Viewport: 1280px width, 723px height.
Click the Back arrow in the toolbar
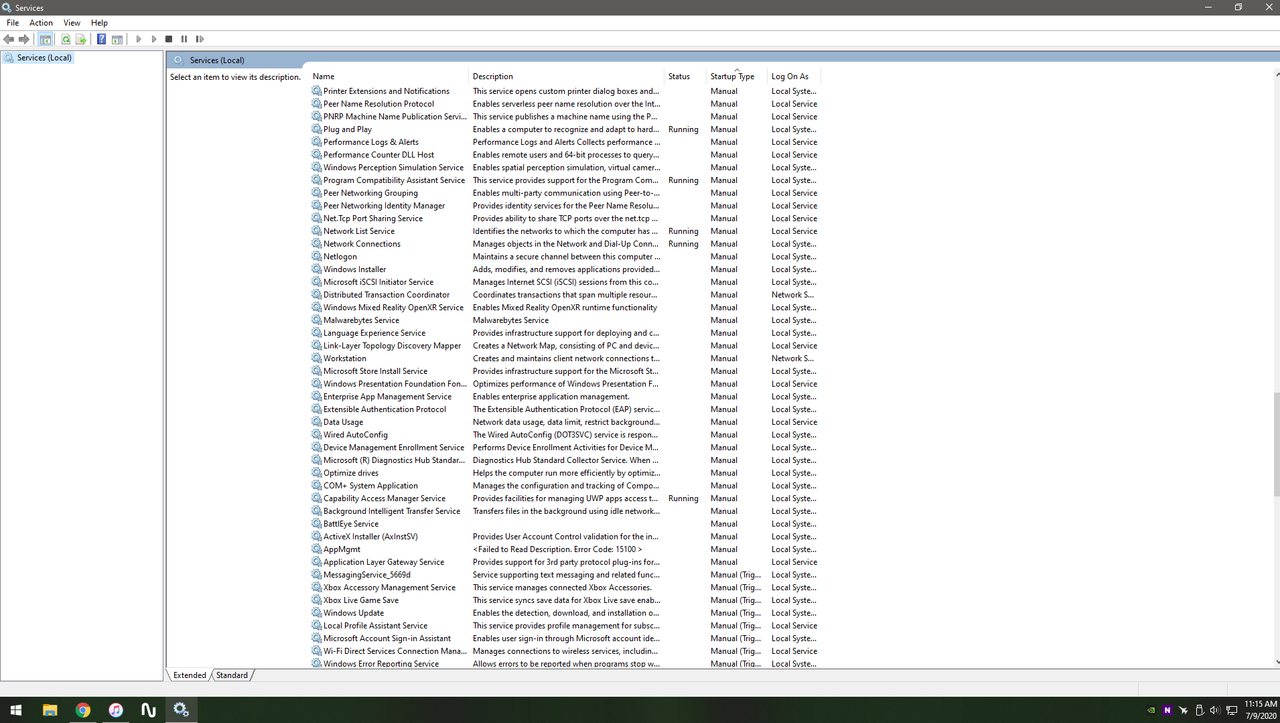click(x=9, y=39)
